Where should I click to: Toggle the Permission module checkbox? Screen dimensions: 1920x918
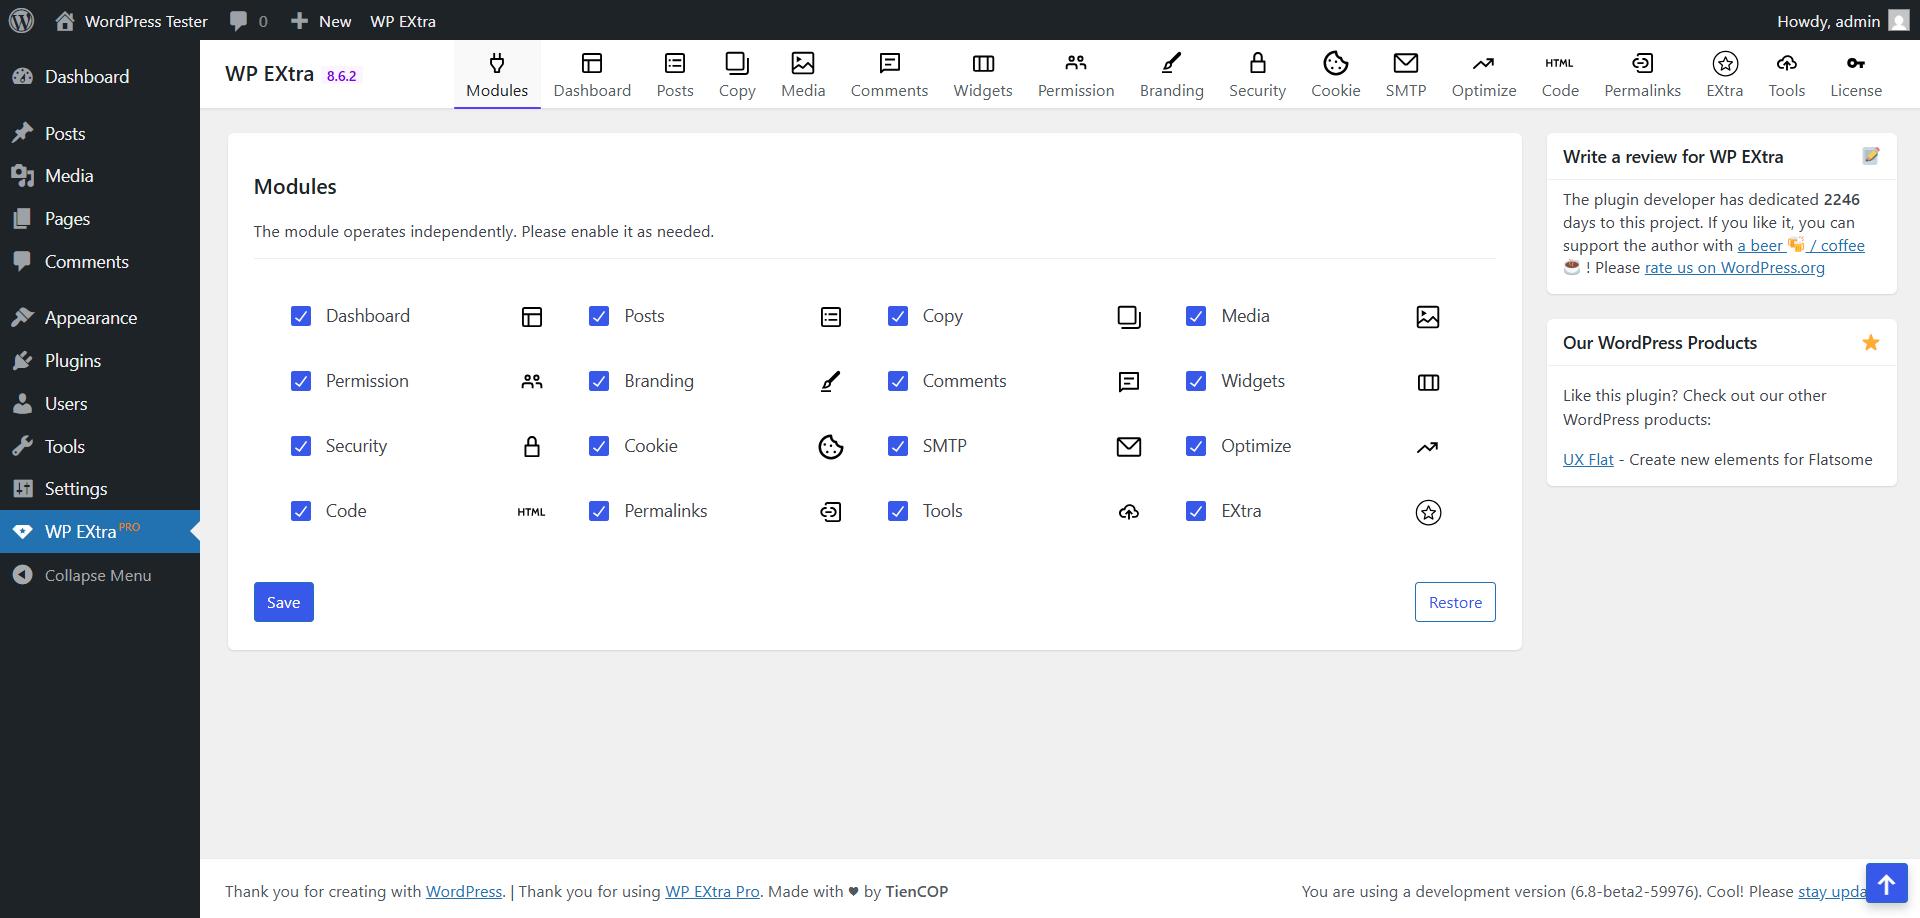click(x=300, y=381)
